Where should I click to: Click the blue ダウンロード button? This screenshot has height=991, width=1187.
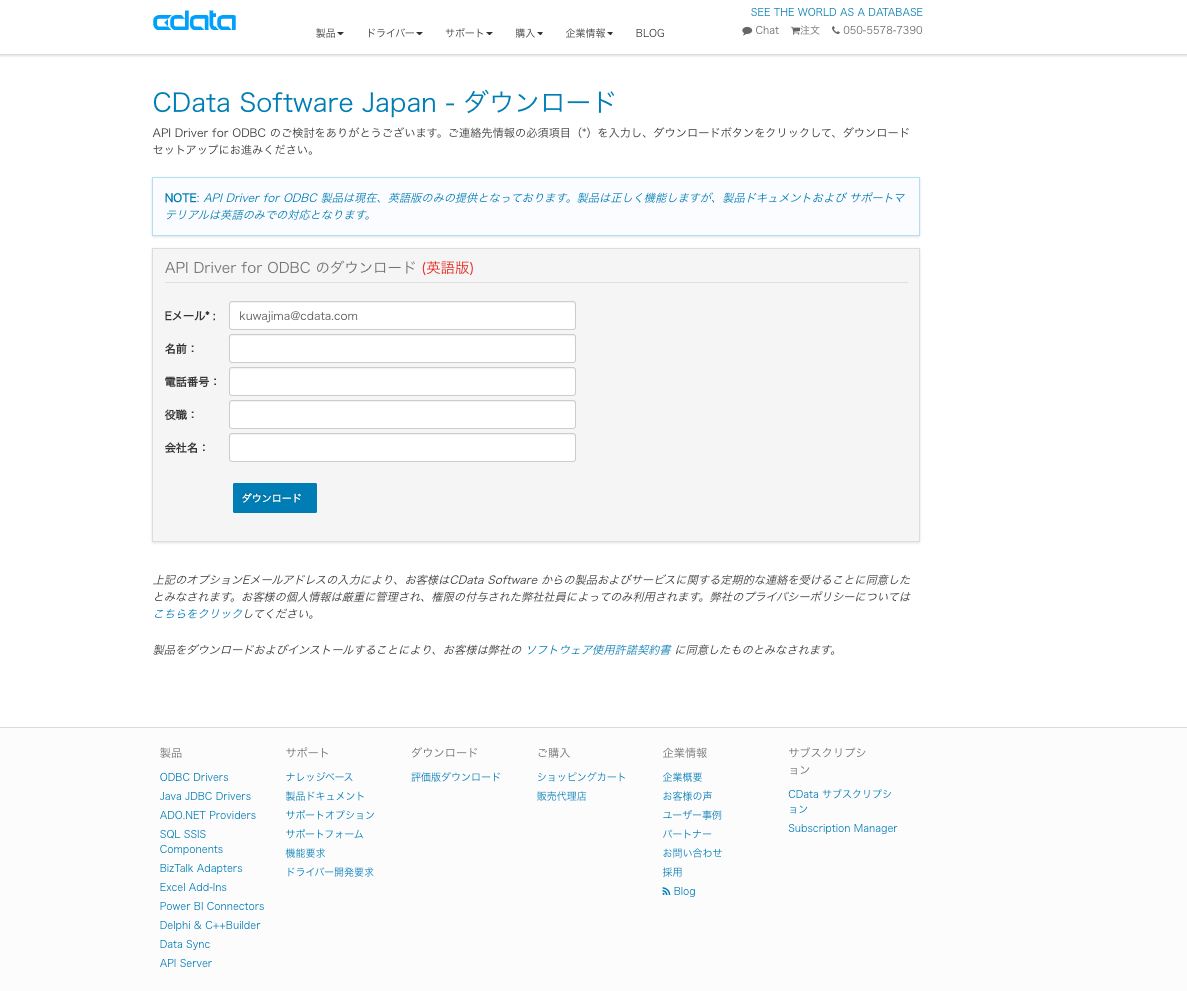coord(275,498)
